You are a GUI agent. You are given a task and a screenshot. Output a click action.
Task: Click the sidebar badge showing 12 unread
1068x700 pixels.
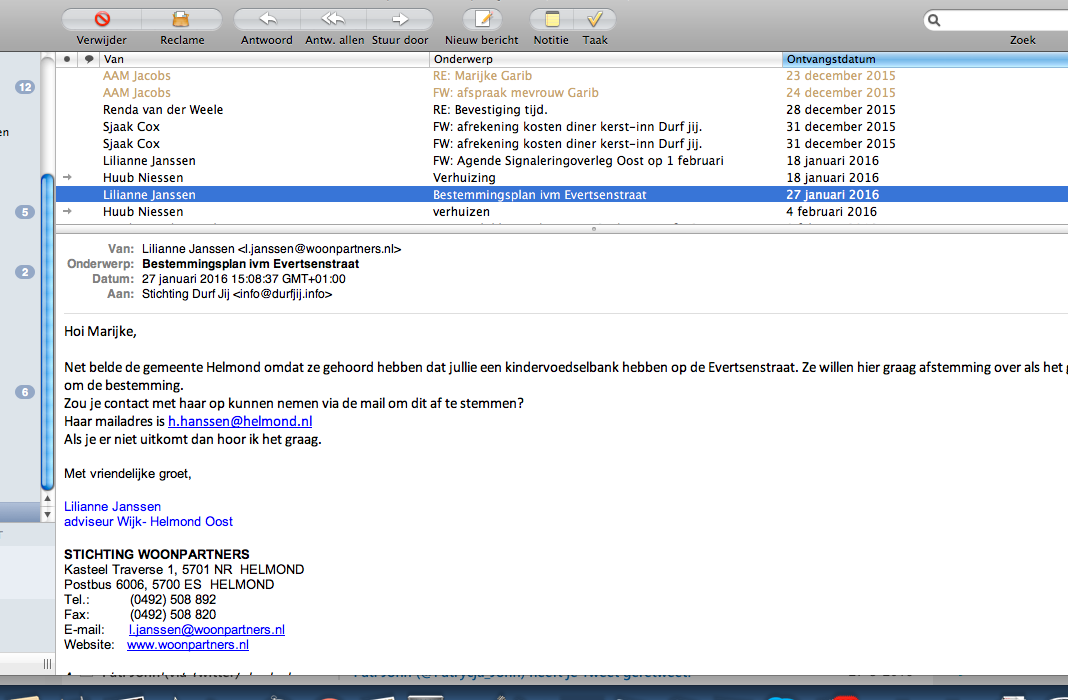point(25,87)
